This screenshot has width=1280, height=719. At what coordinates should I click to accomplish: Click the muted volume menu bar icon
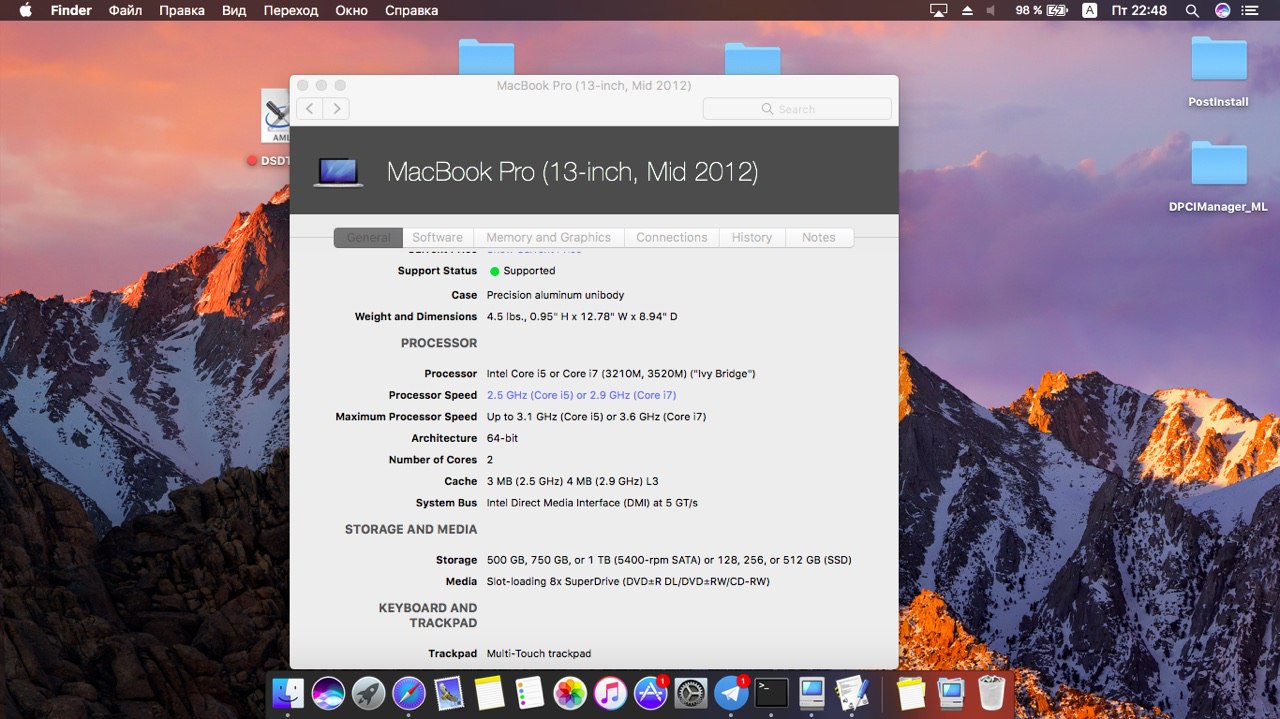pyautogui.click(x=991, y=10)
